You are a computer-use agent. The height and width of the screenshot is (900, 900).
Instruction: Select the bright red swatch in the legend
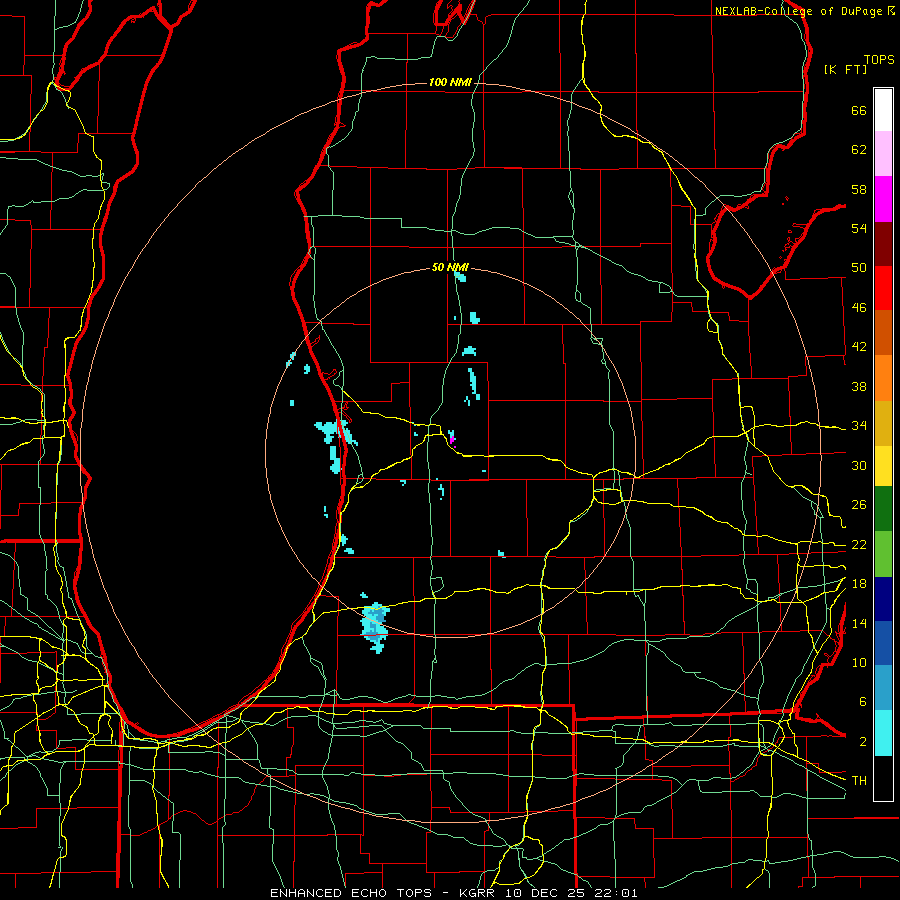click(883, 288)
